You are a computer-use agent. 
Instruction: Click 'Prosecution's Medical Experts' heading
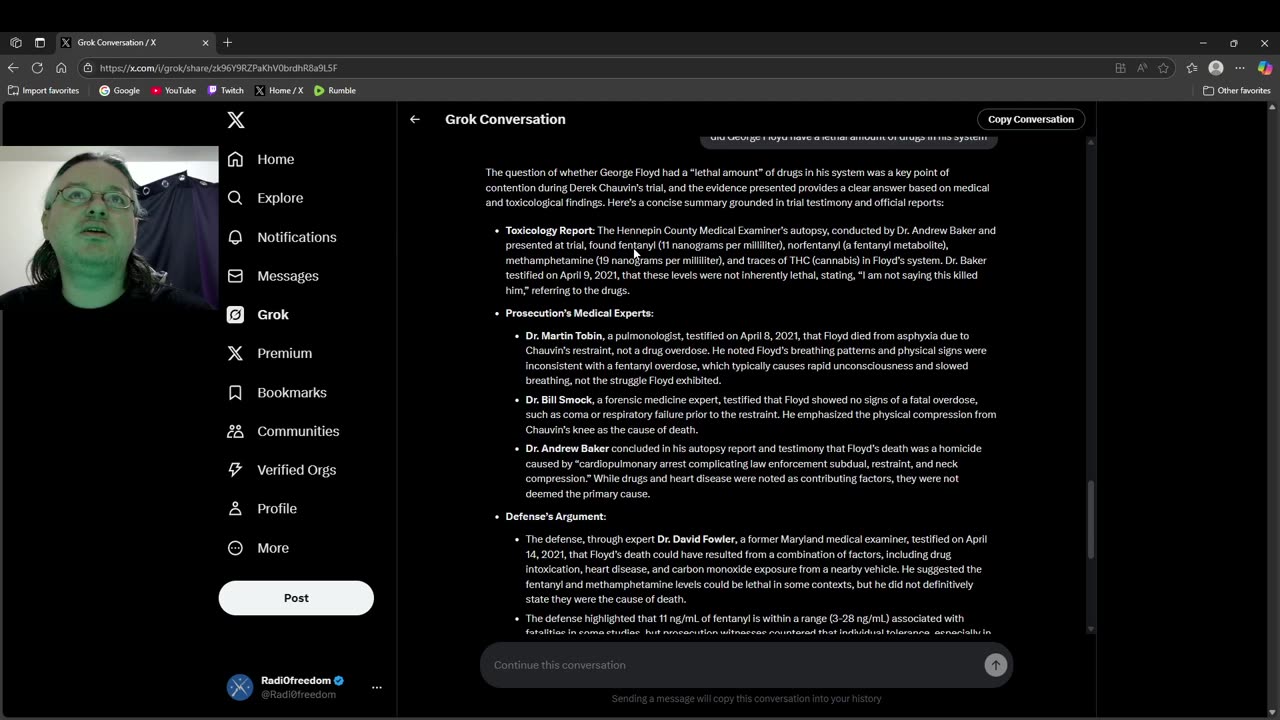point(579,313)
